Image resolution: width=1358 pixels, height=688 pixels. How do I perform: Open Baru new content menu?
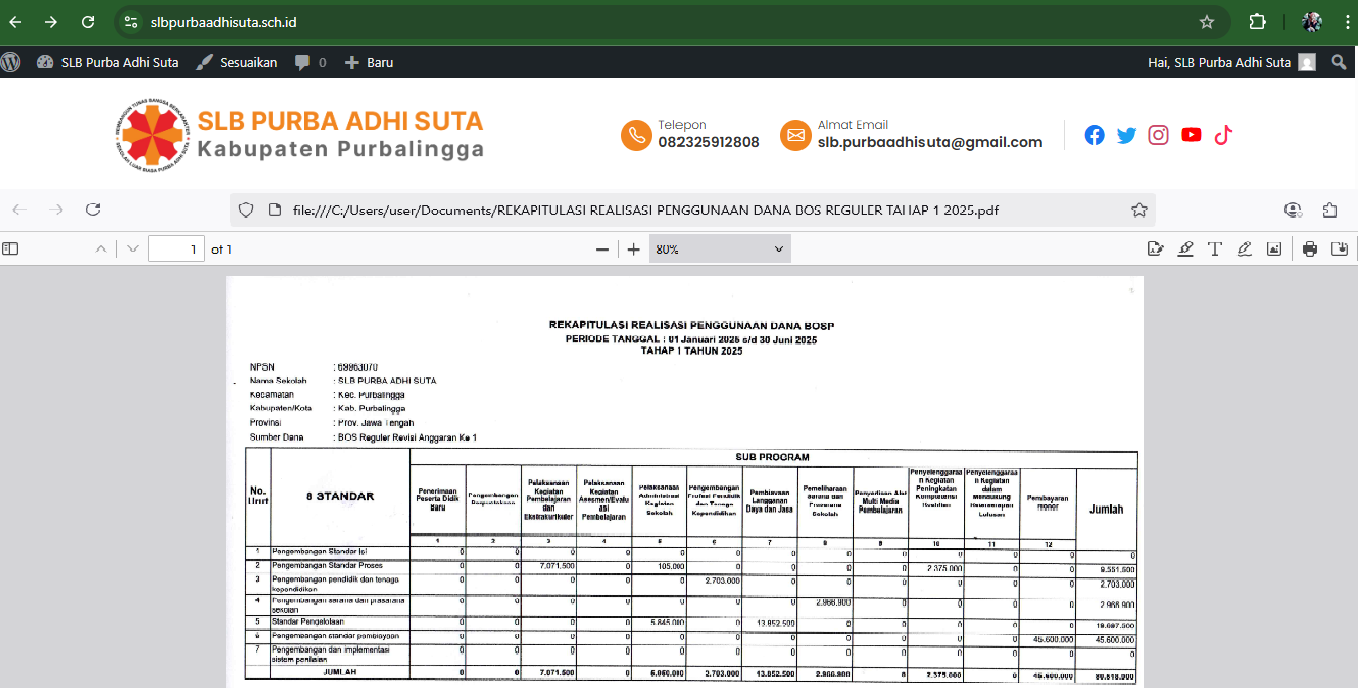click(x=369, y=62)
